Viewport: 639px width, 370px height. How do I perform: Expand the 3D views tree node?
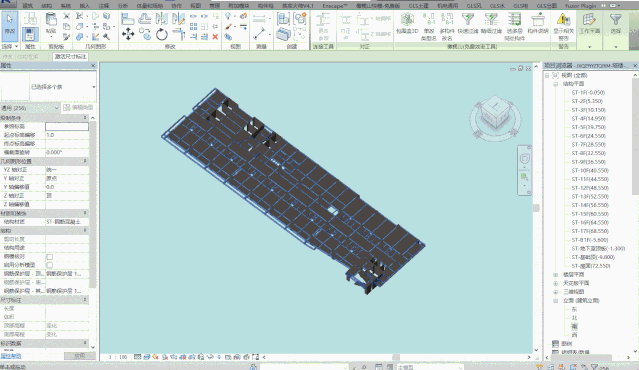[555, 292]
